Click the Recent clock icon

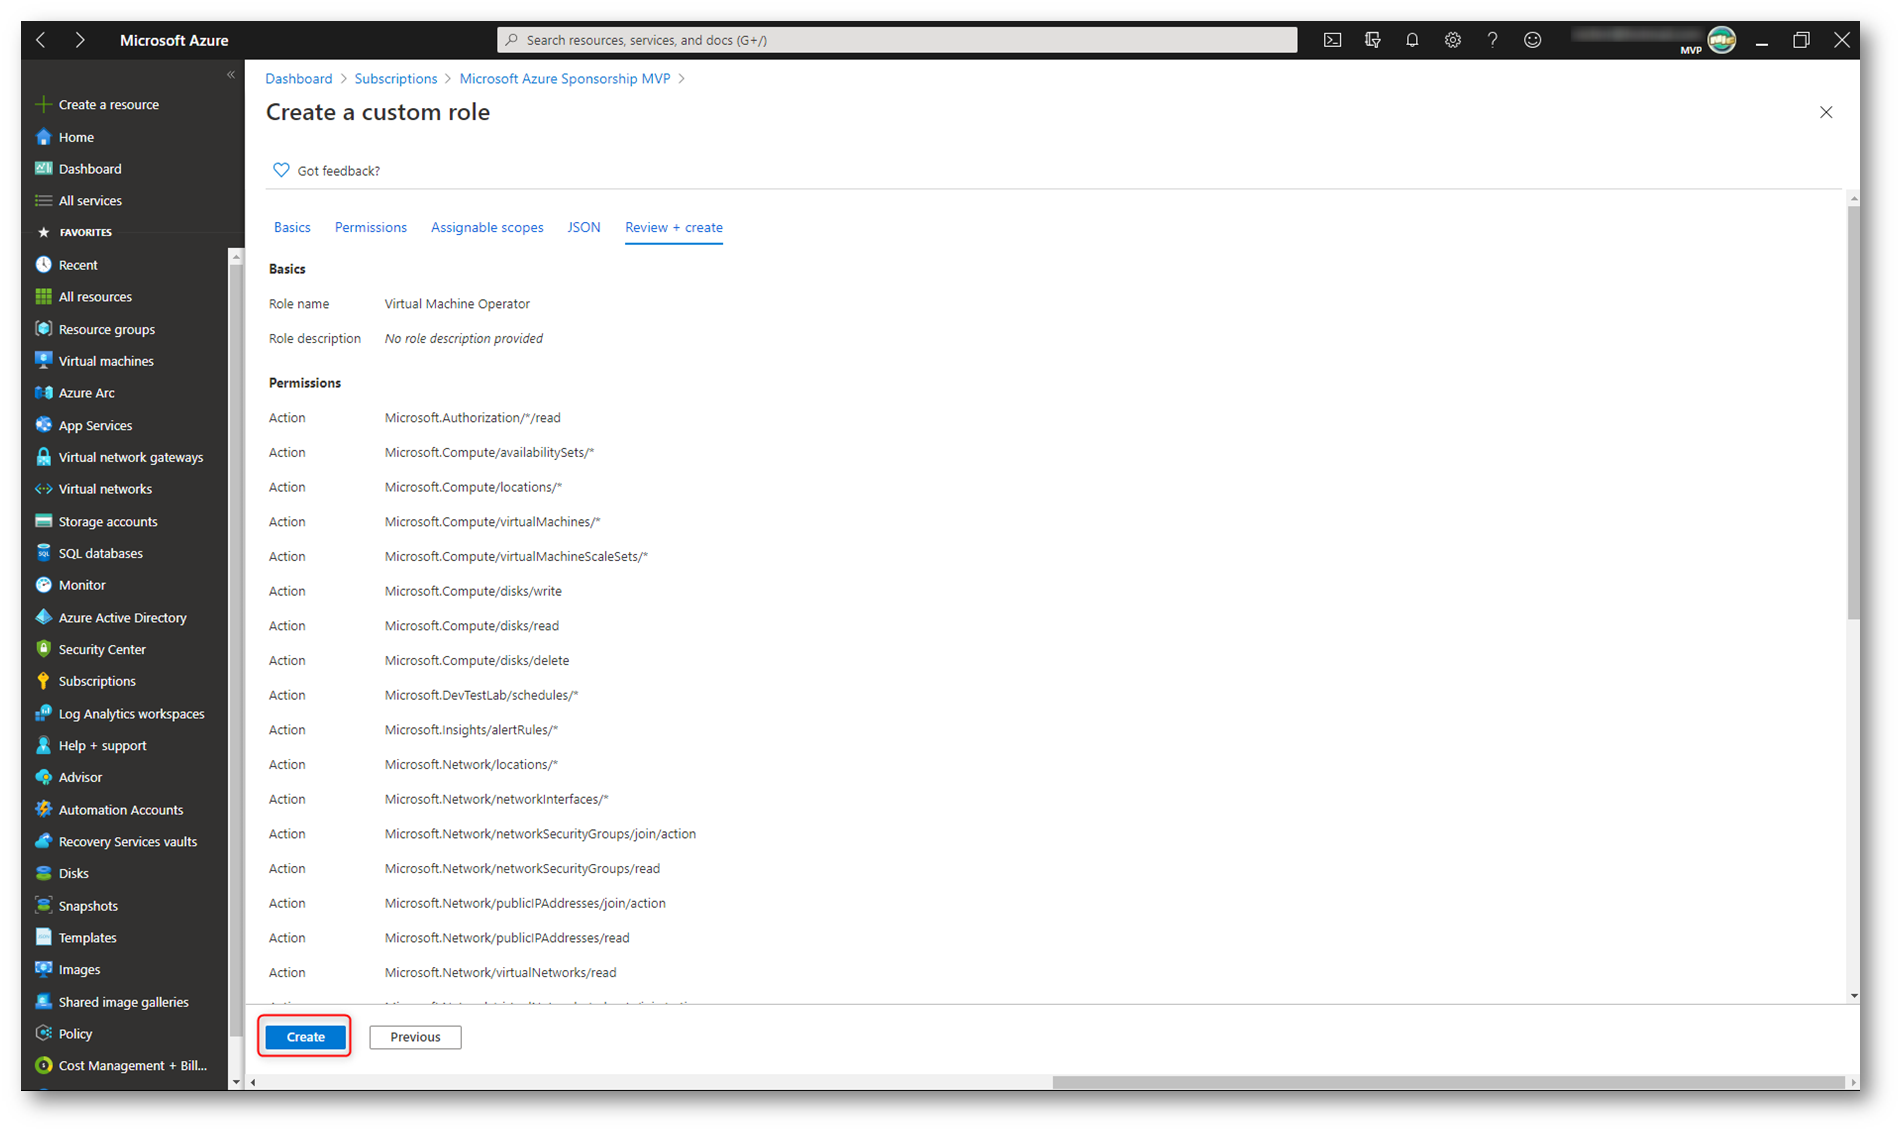pyautogui.click(x=43, y=265)
